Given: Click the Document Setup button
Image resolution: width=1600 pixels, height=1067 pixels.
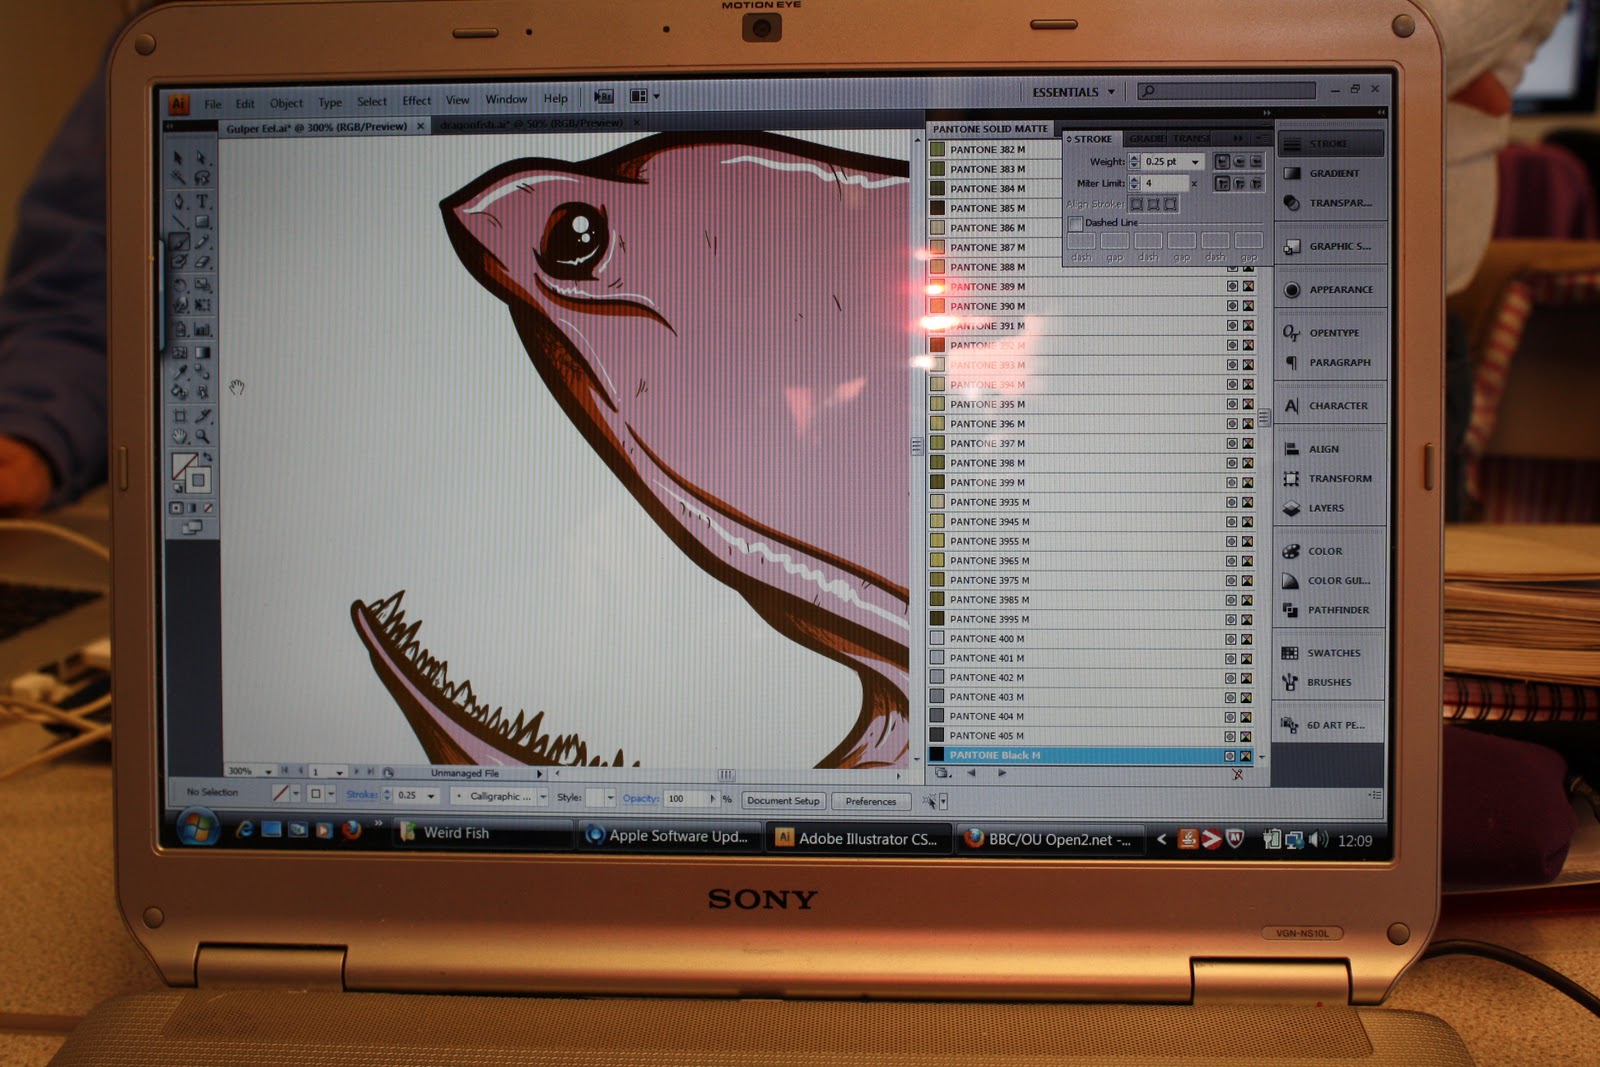Looking at the screenshot, I should (783, 801).
